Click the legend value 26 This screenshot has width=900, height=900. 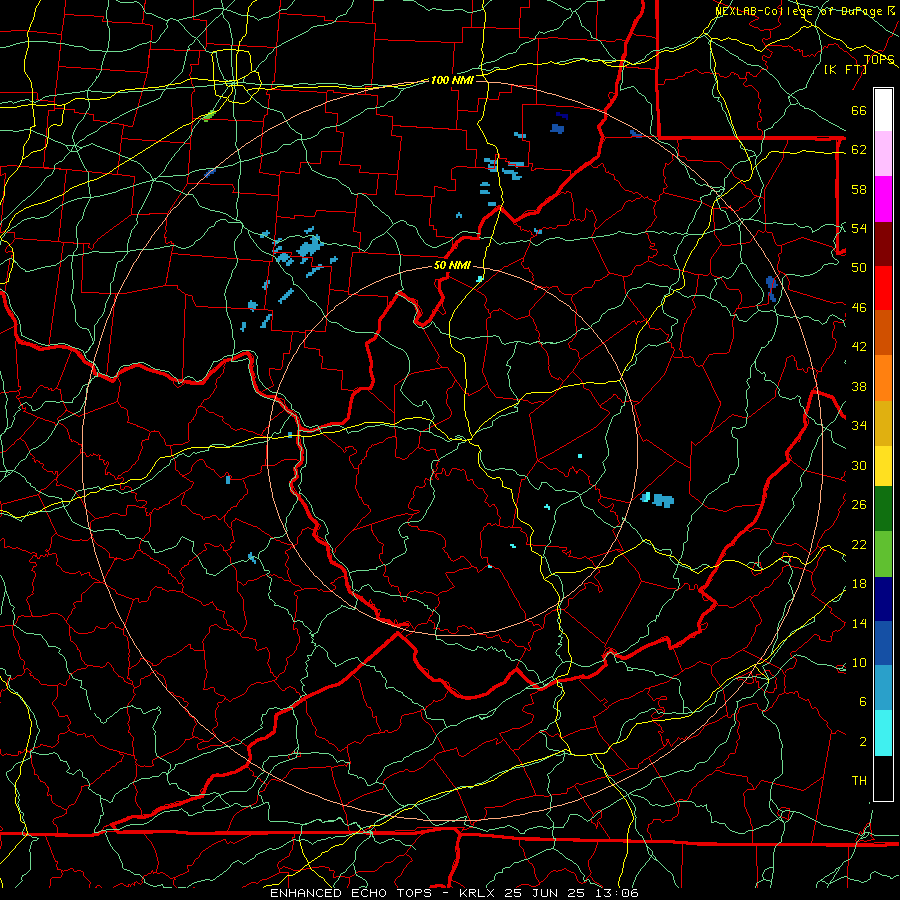pyautogui.click(x=859, y=505)
